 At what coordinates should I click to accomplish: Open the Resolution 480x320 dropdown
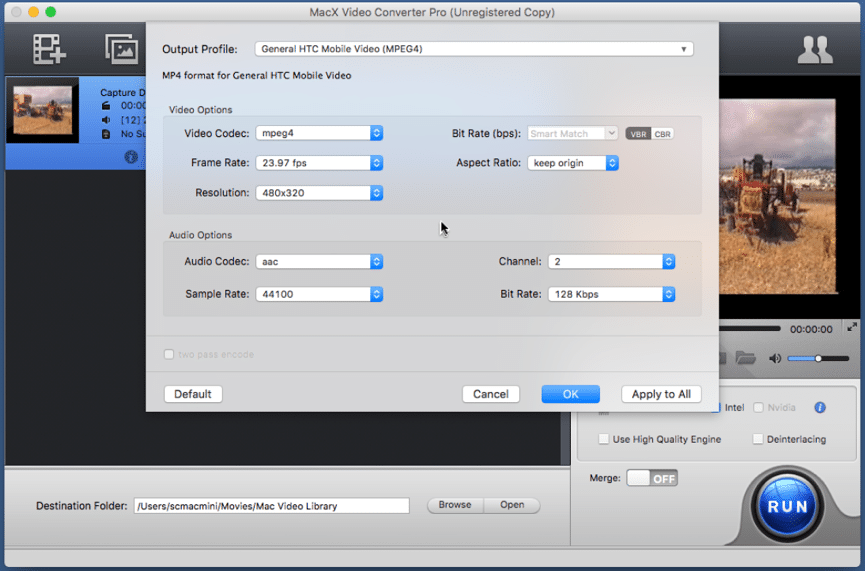point(319,193)
